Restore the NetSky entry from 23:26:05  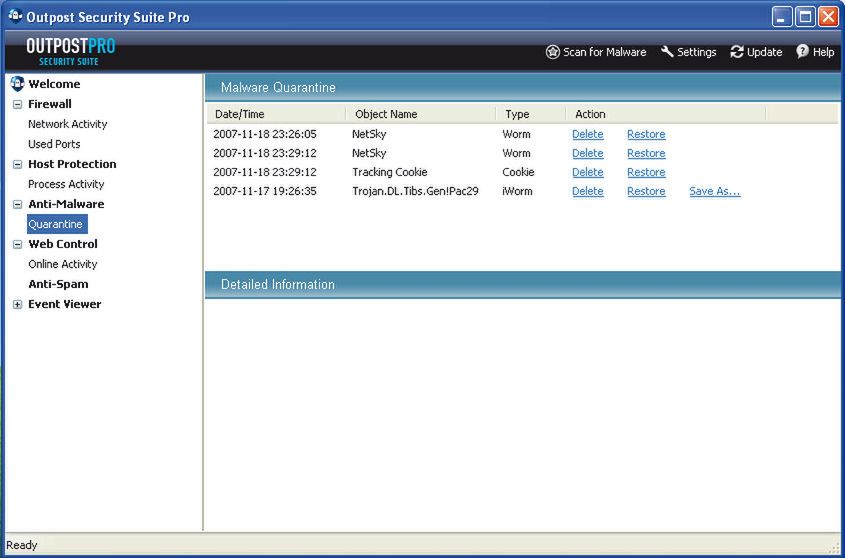pyautogui.click(x=646, y=134)
